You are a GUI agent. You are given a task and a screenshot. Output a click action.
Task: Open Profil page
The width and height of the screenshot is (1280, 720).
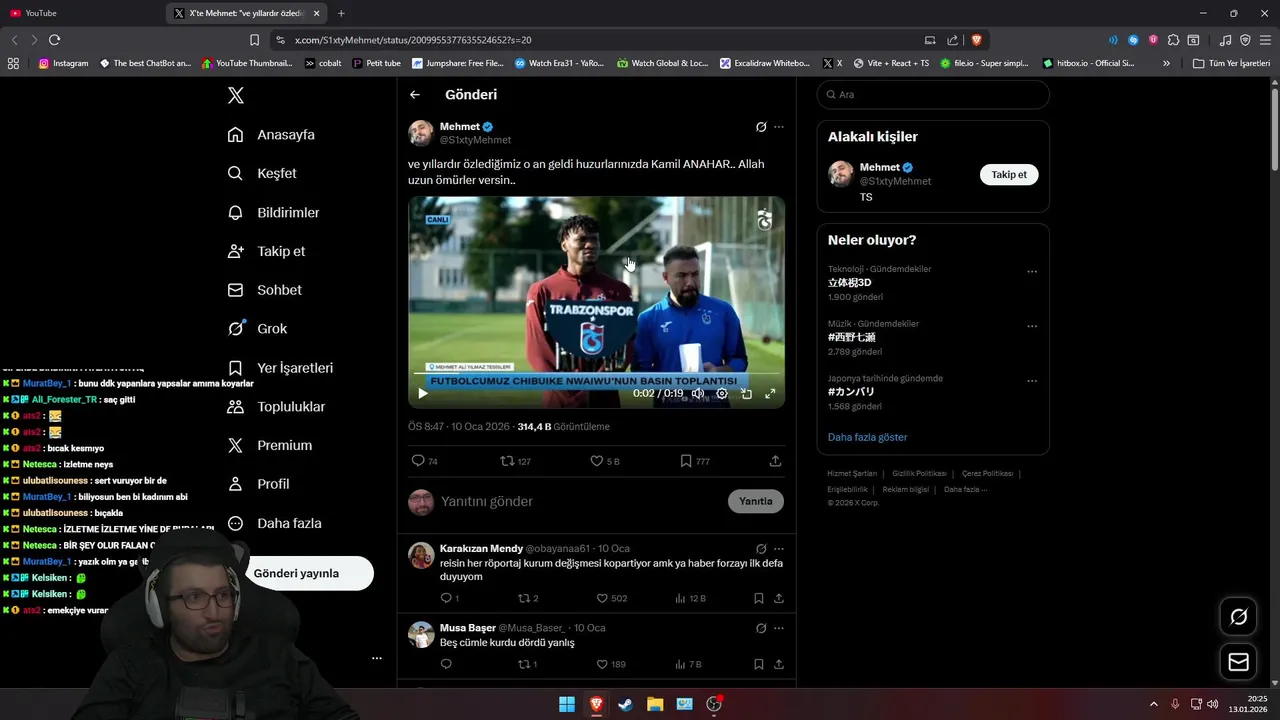point(258,484)
